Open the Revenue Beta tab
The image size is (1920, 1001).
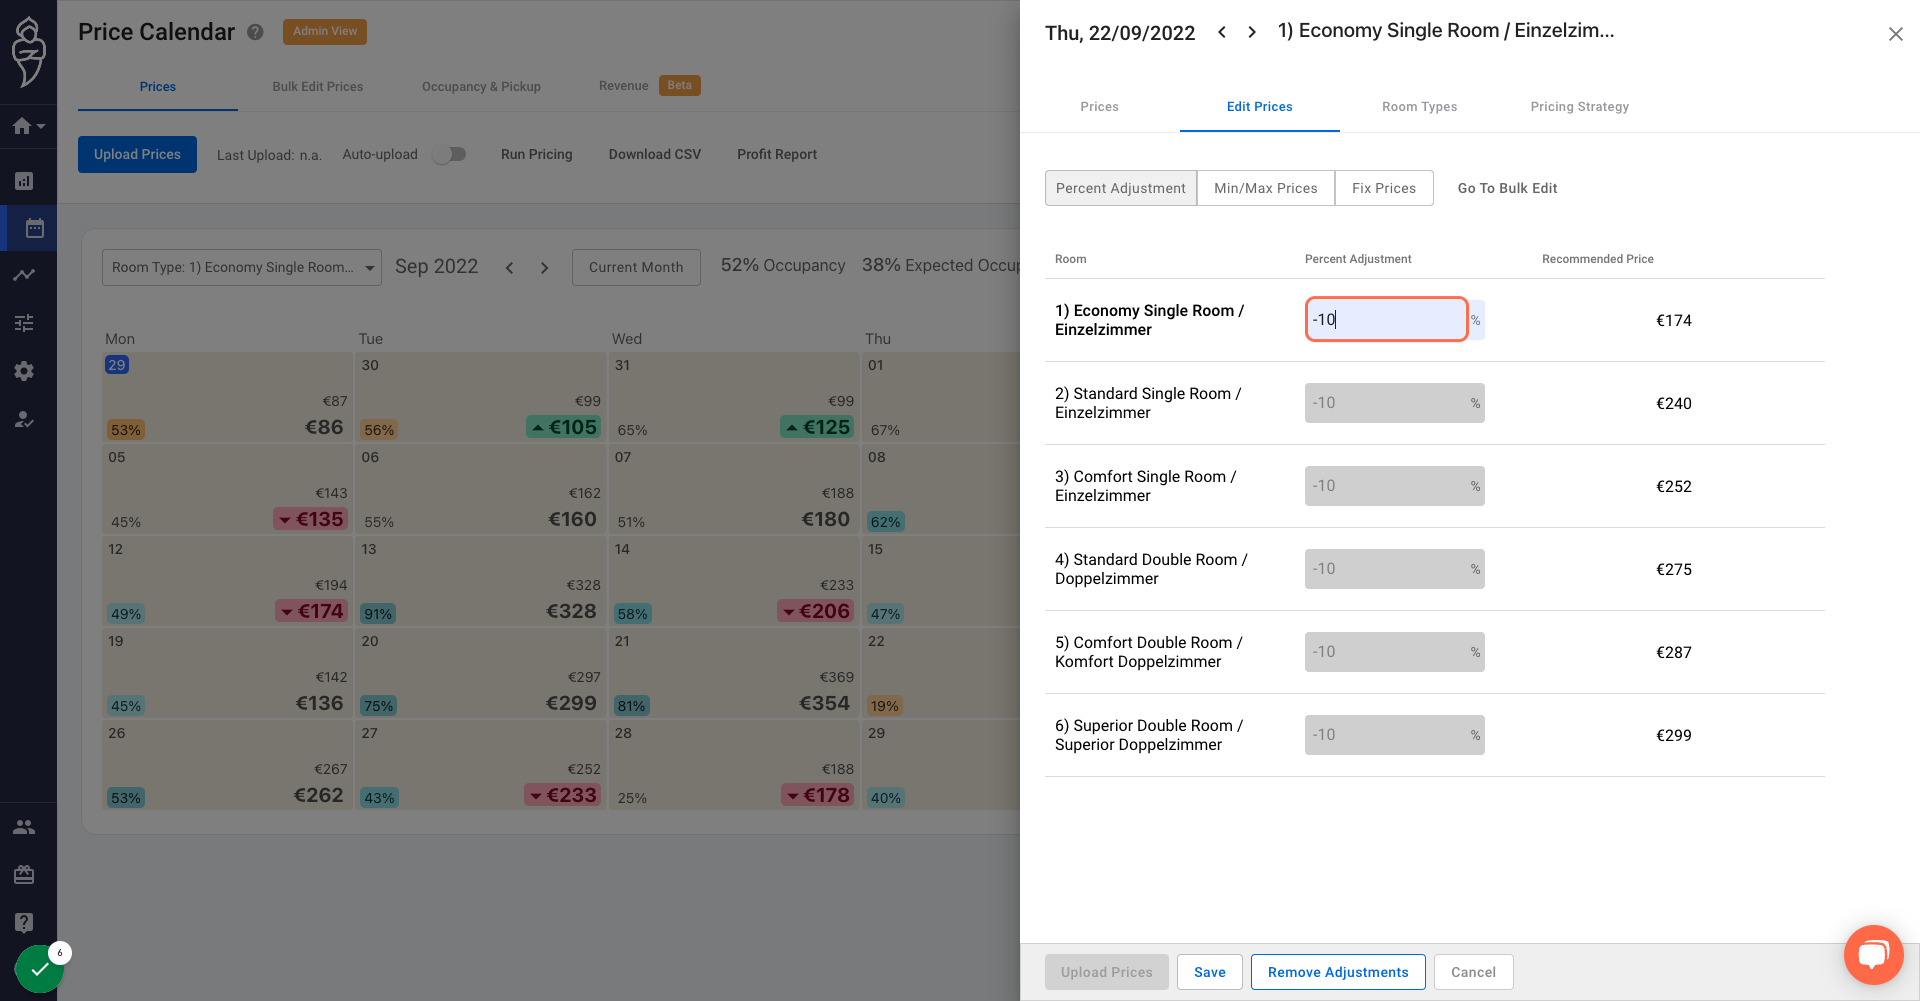pos(649,86)
